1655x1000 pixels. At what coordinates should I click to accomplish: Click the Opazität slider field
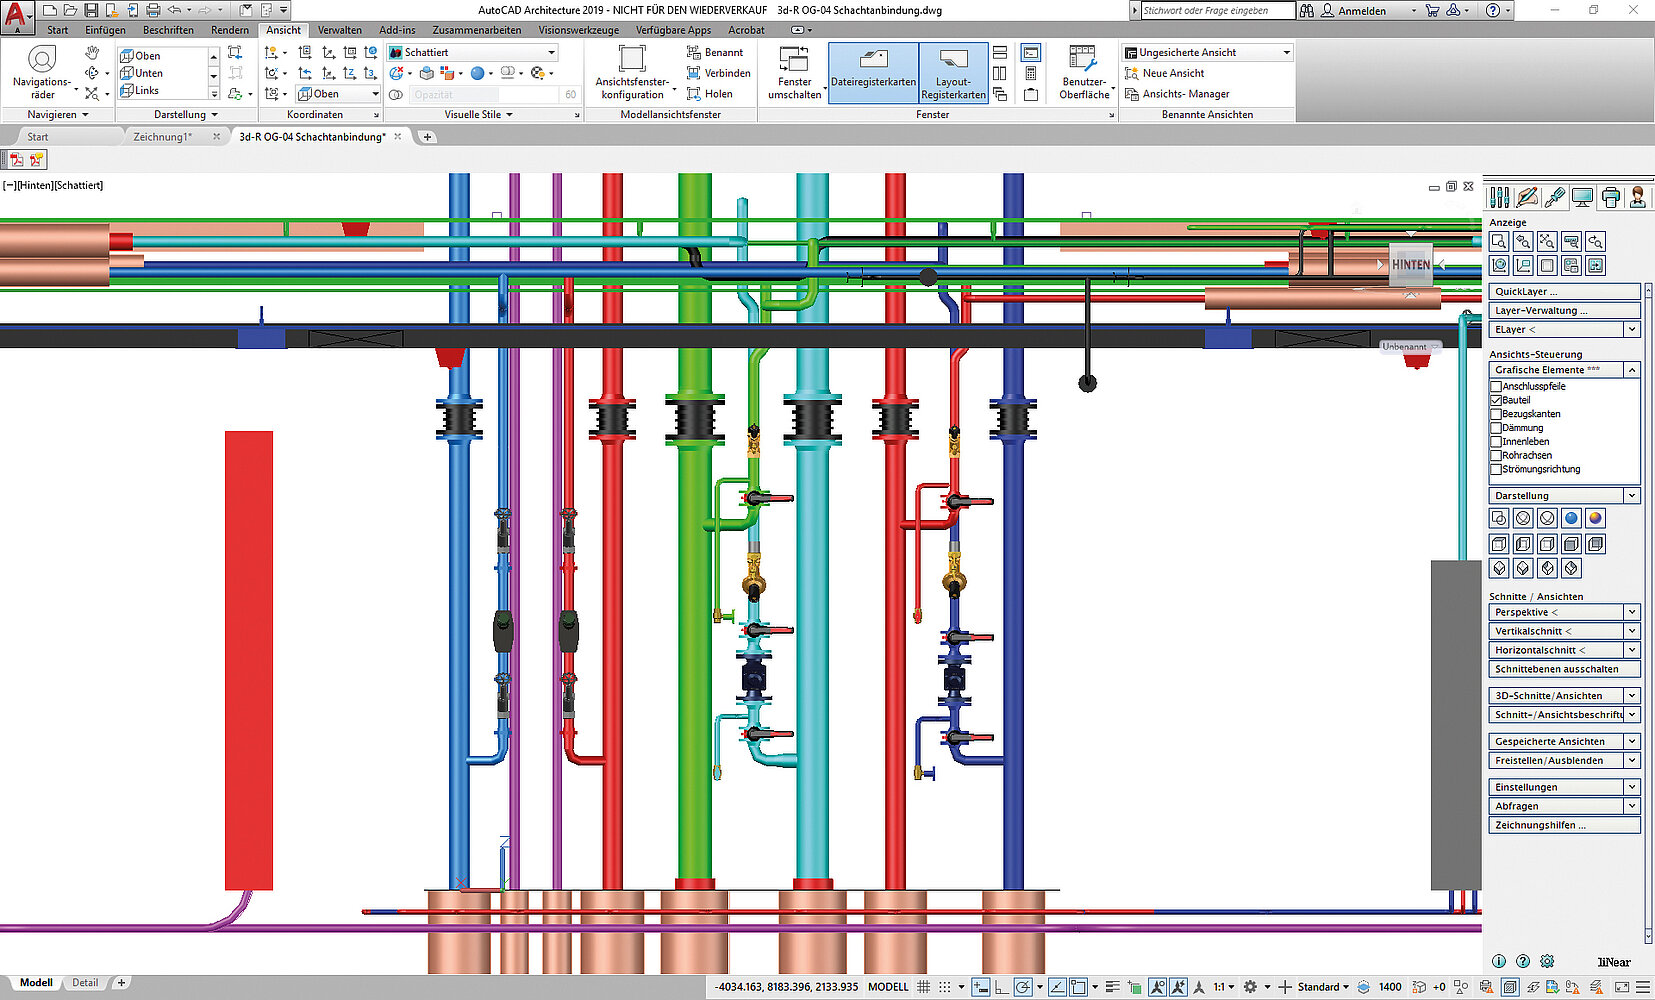483,95
